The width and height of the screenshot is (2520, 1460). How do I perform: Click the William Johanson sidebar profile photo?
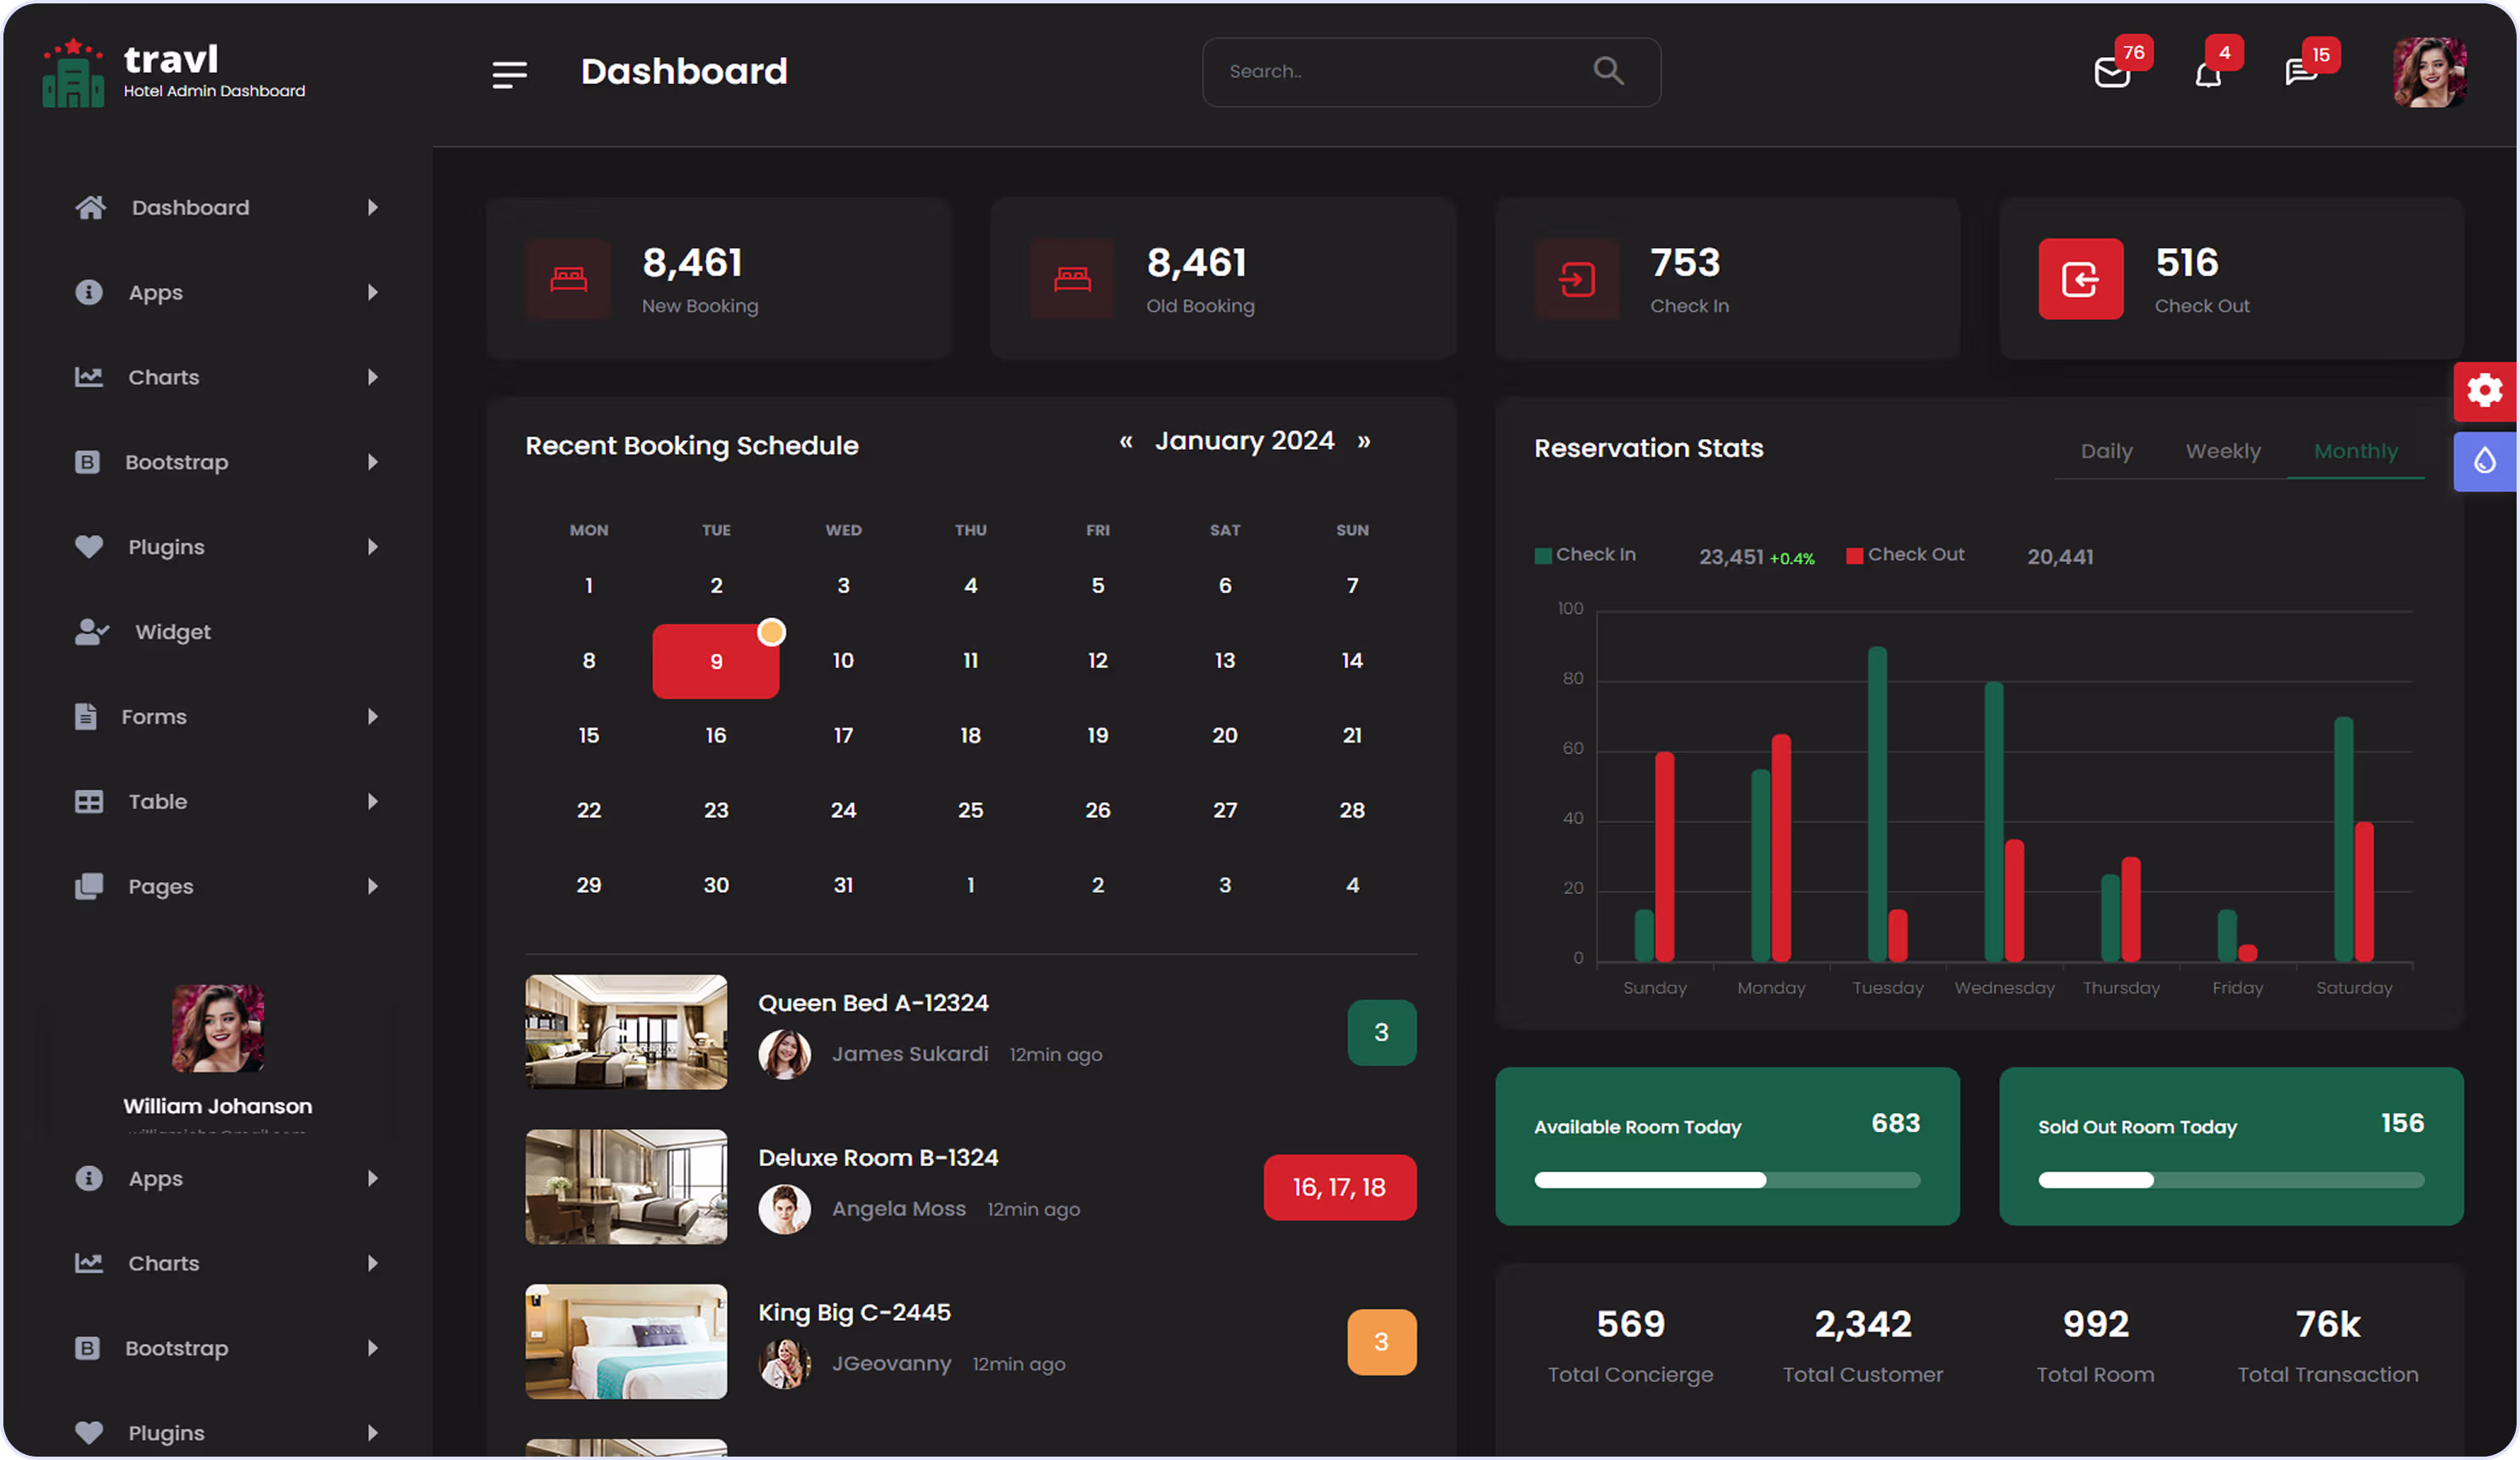[x=218, y=1029]
